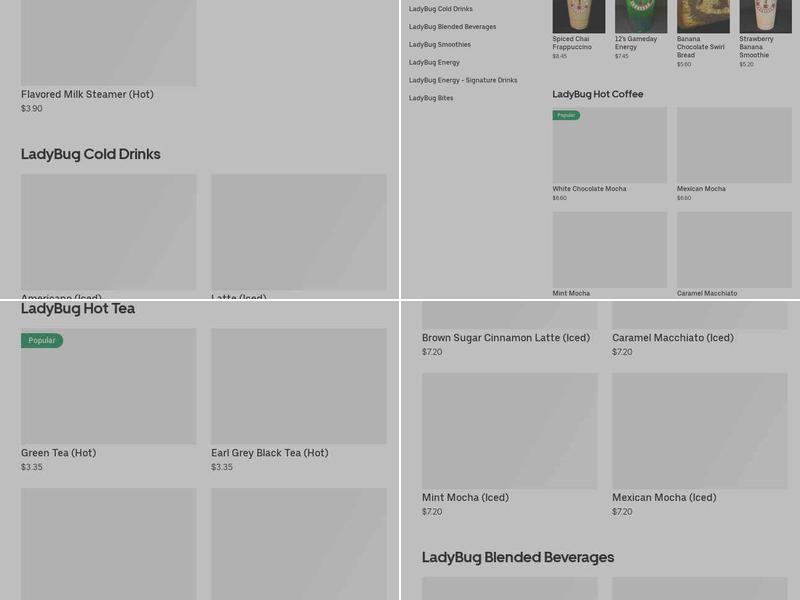Viewport: 800px width, 600px height.
Task: Click the Spiced Chai Frappuccino item name
Action: pos(572,43)
